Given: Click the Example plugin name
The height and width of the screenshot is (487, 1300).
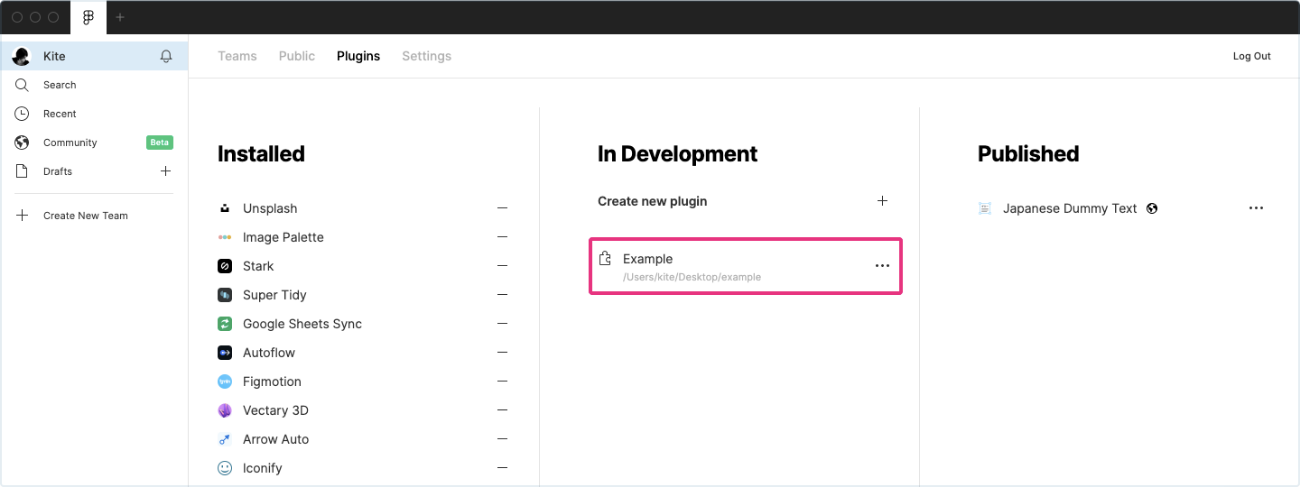Looking at the screenshot, I should pyautogui.click(x=648, y=259).
